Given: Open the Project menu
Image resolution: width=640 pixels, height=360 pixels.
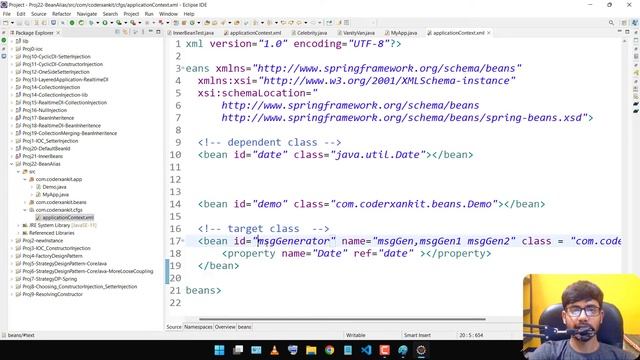Looking at the screenshot, I should (131, 13).
